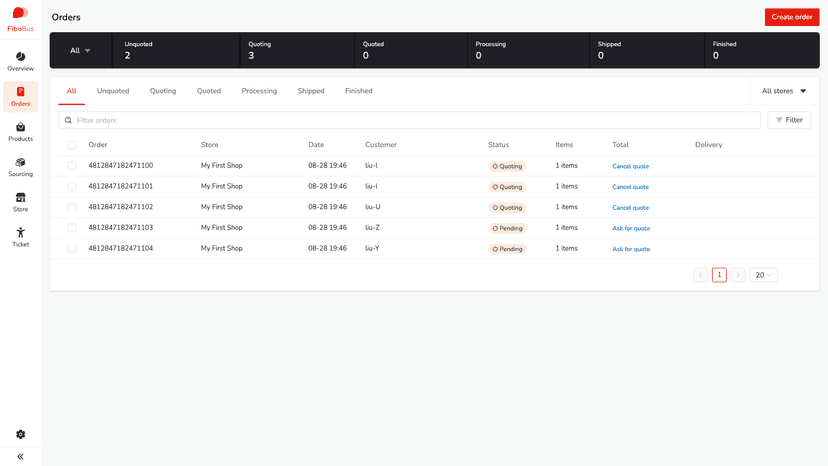Check the box for order 4812847182471104

72,248
